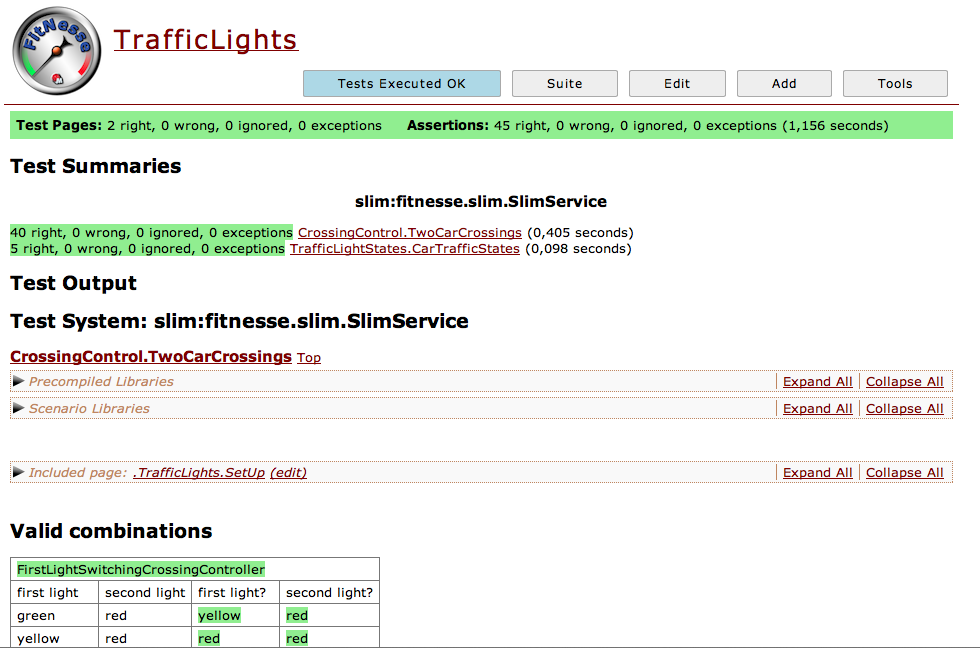This screenshot has width=980, height=648.
Task: Click the CrossingControl.TwoCarCrossings output heading link
Action: [x=151, y=356]
